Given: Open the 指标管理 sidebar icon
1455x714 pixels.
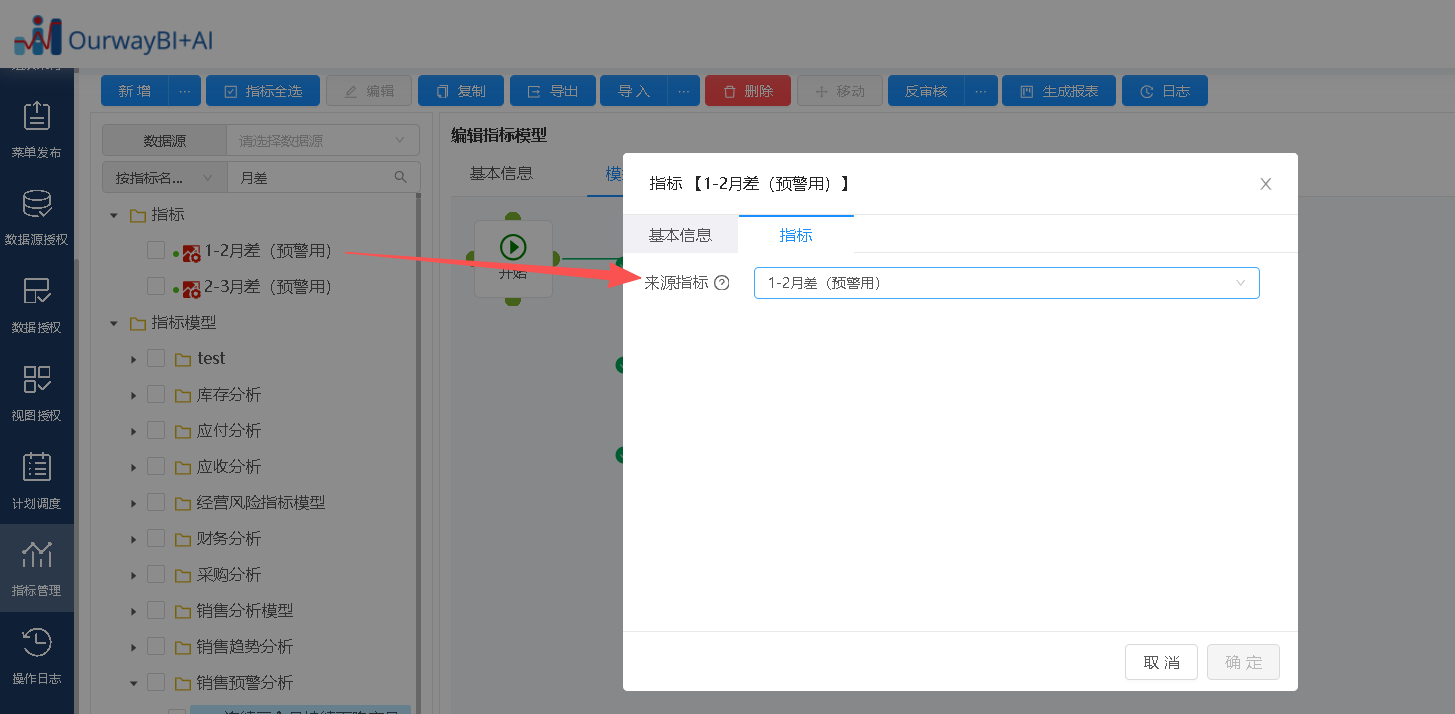Looking at the screenshot, I should point(37,556).
